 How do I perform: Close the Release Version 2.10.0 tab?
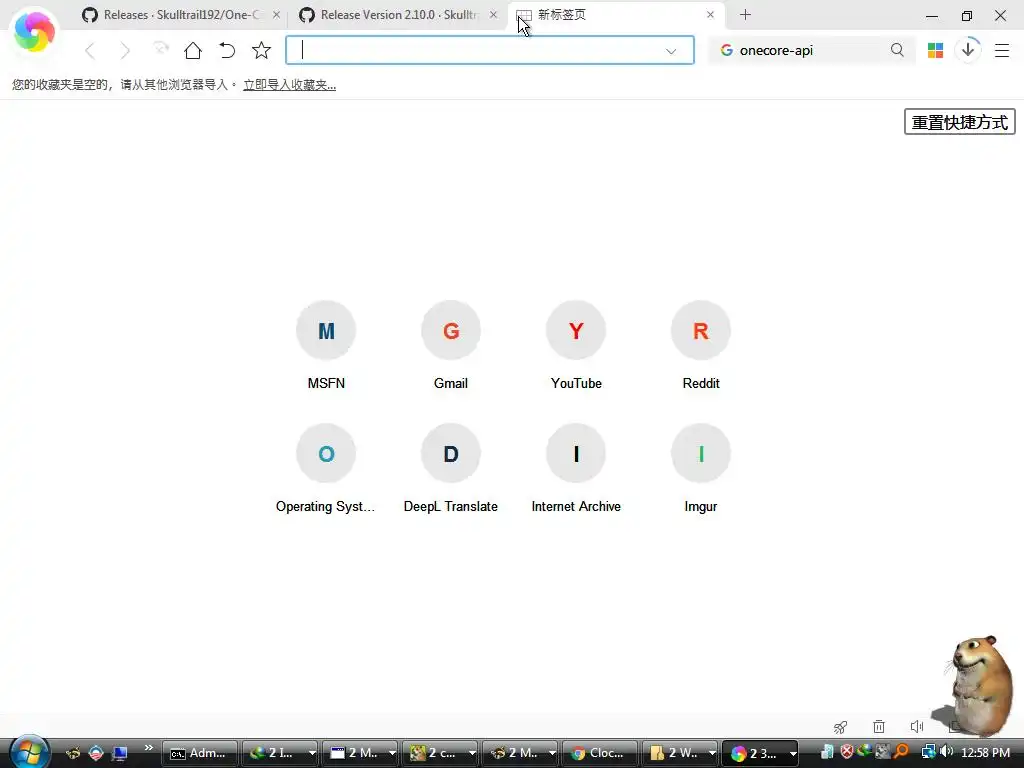pyautogui.click(x=493, y=14)
